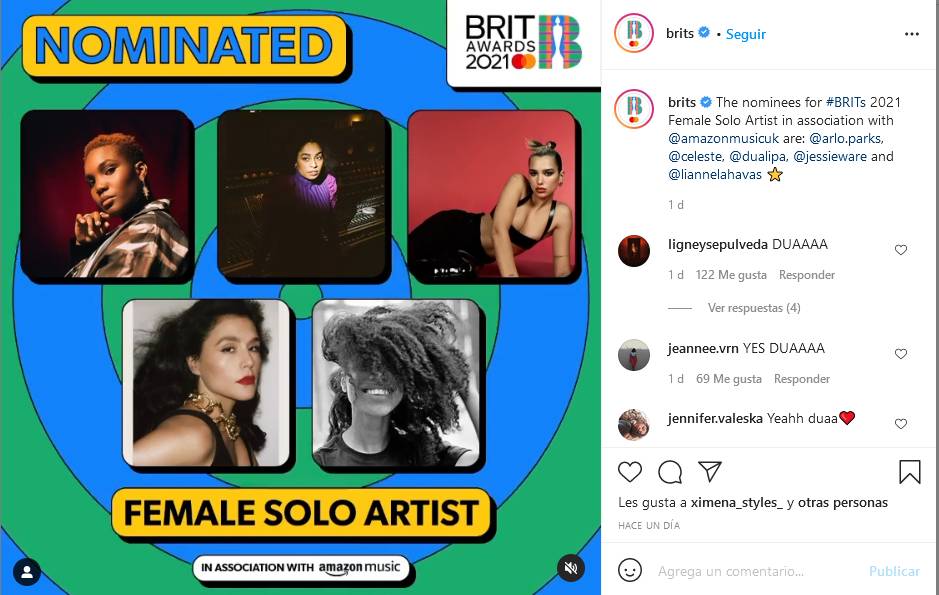Unmute video using the speaker icon
The height and width of the screenshot is (595, 939).
coord(571,568)
